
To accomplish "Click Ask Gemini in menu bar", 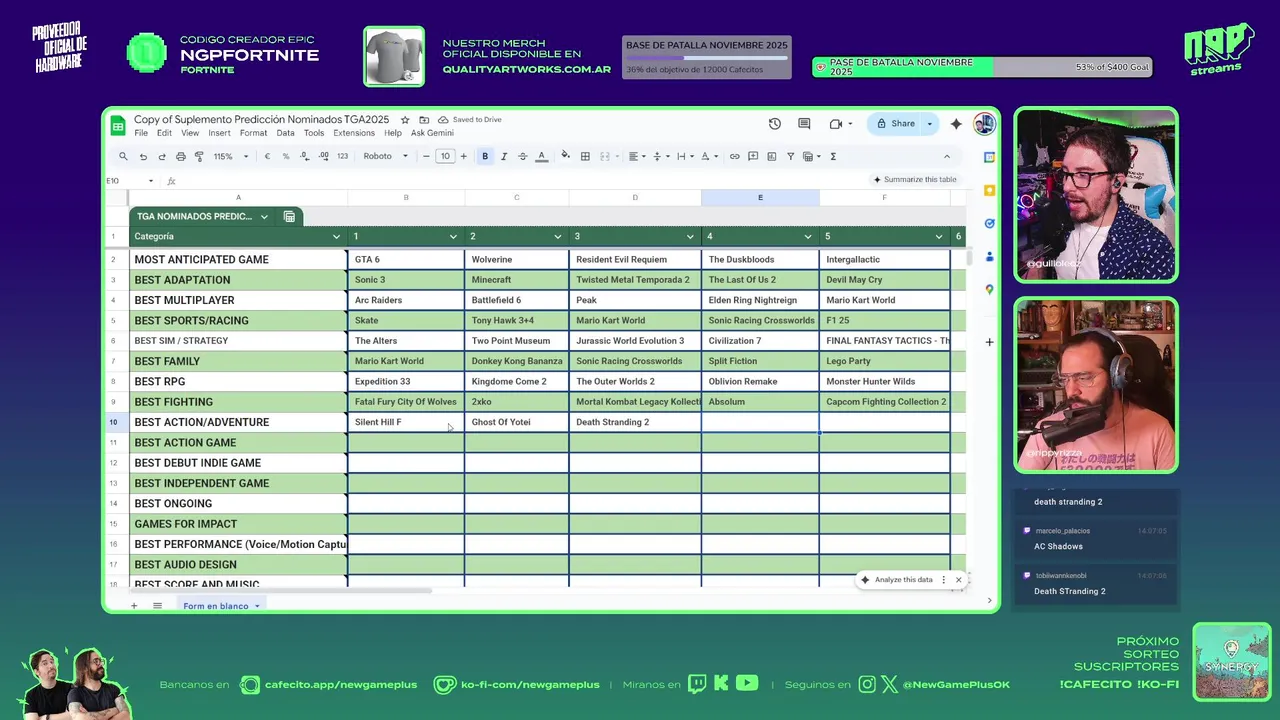I will (x=432, y=133).
